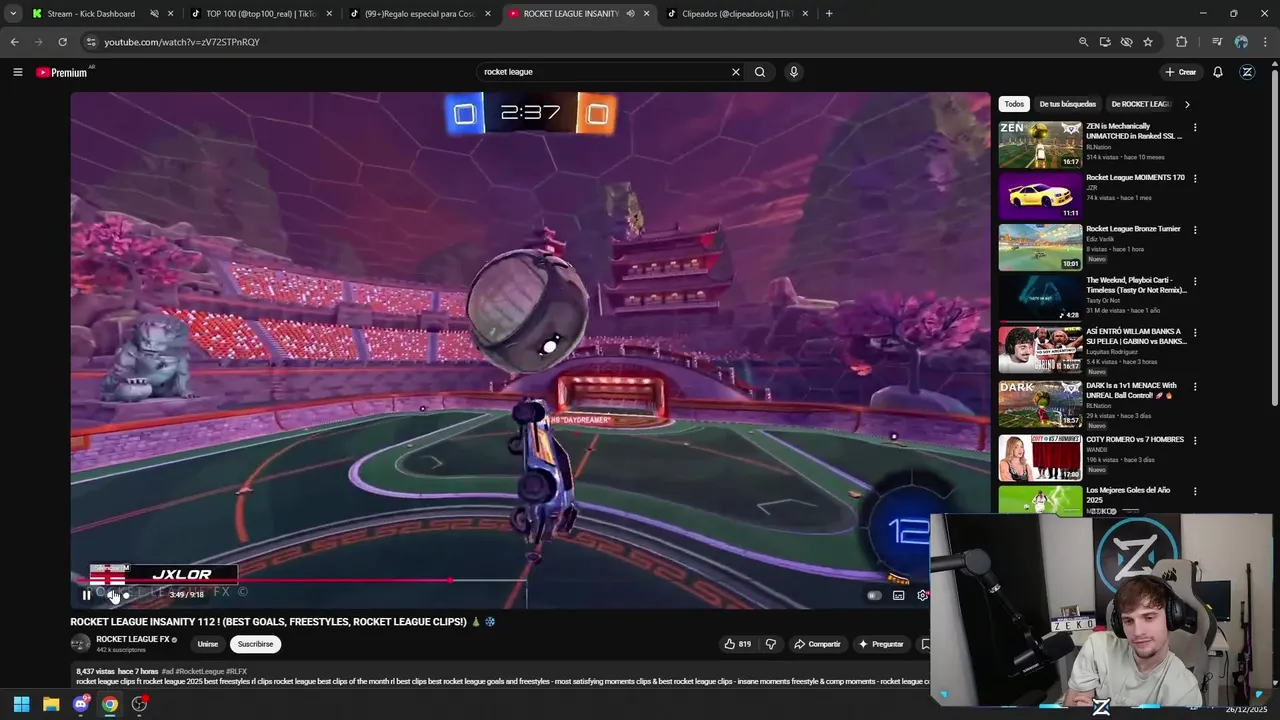Go back with the browser arrow
The width and height of the screenshot is (1280, 720).
(14, 42)
